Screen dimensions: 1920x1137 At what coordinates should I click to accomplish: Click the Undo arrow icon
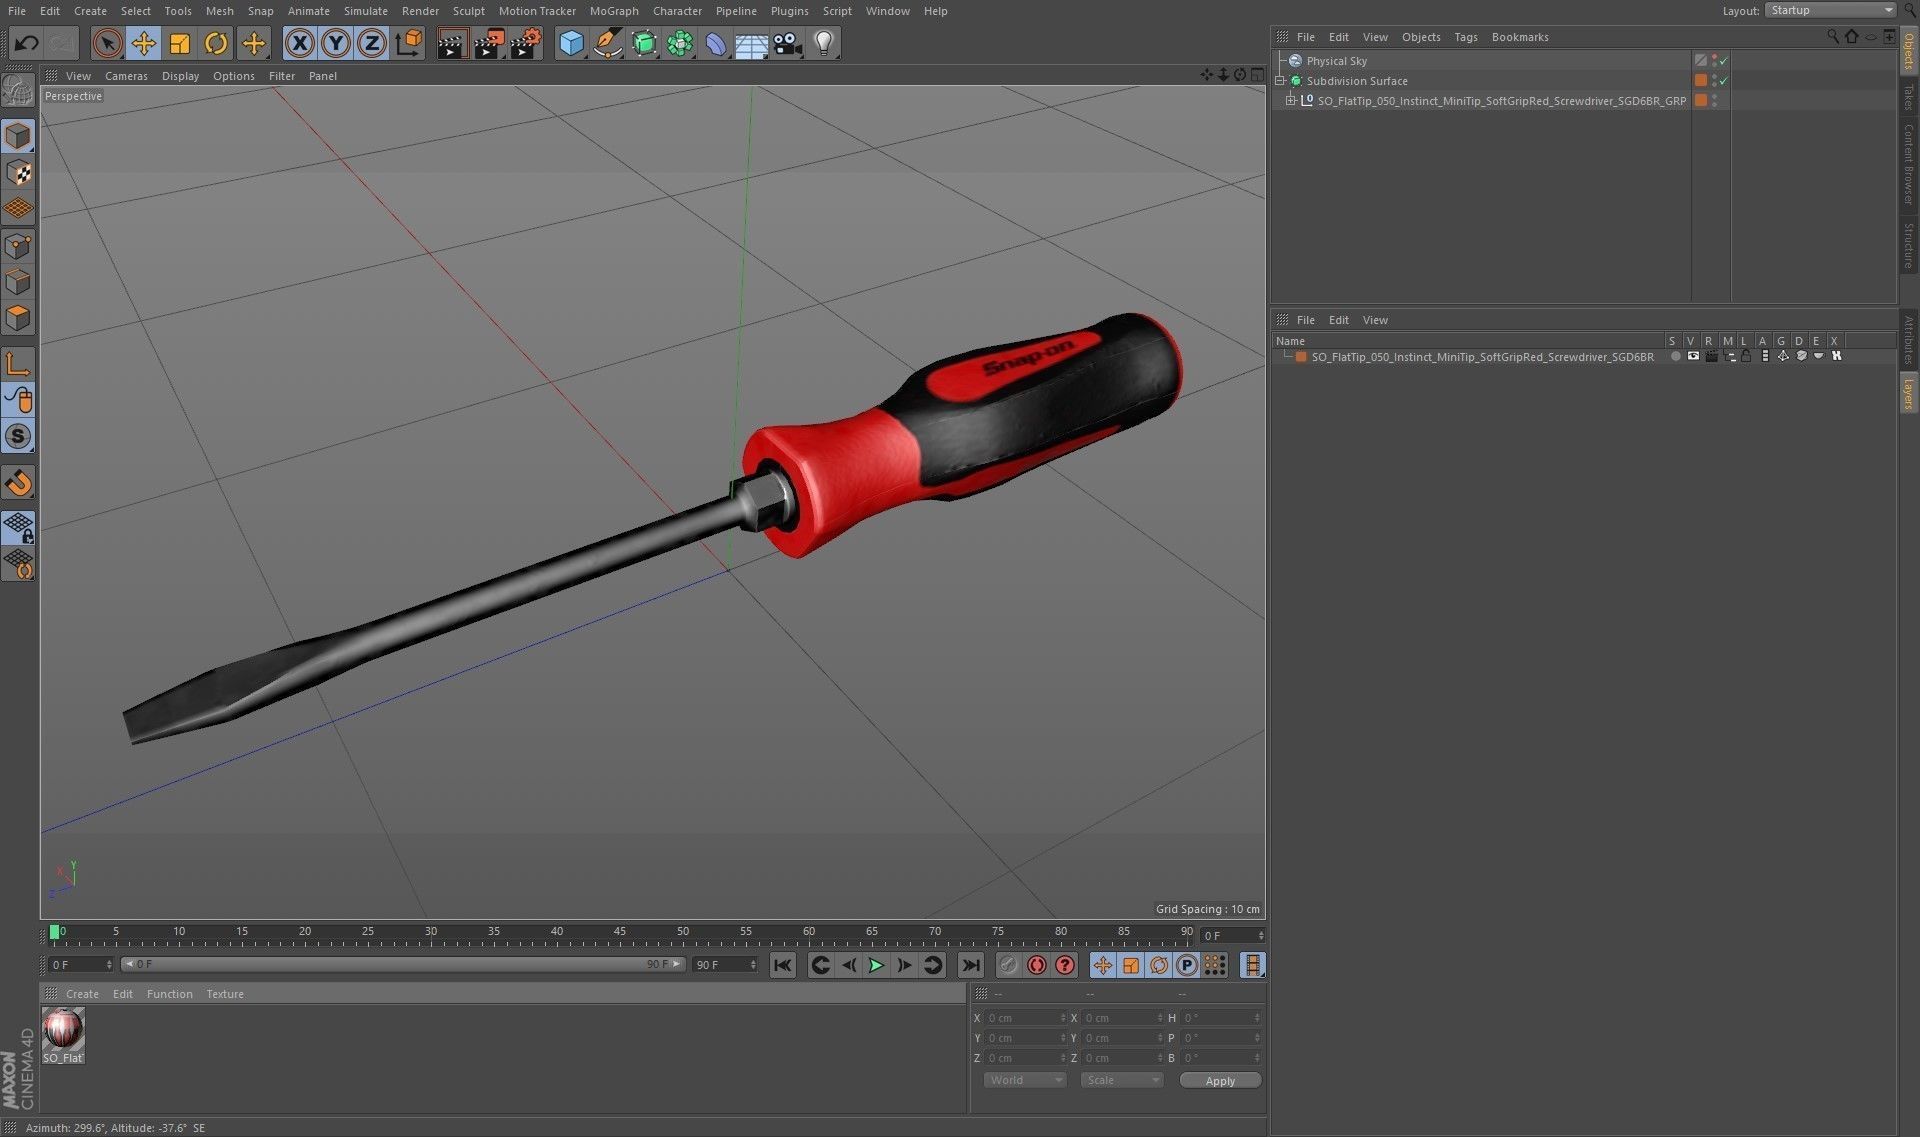[27, 43]
